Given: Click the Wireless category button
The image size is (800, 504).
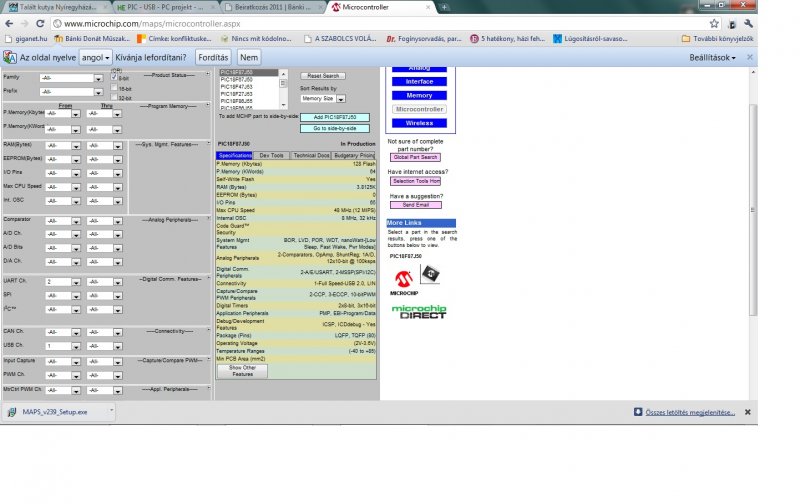Looking at the screenshot, I should (x=419, y=123).
